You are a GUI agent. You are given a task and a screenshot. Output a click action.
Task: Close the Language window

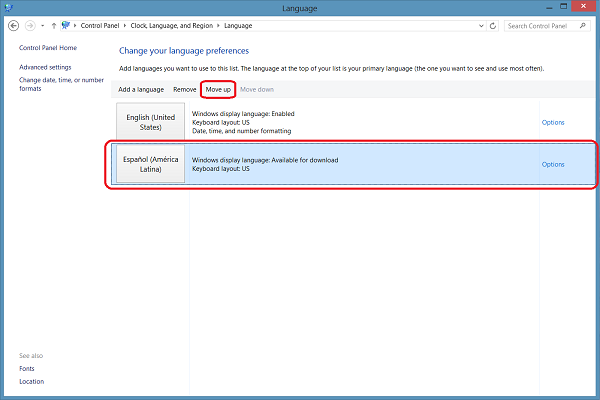click(x=583, y=6)
